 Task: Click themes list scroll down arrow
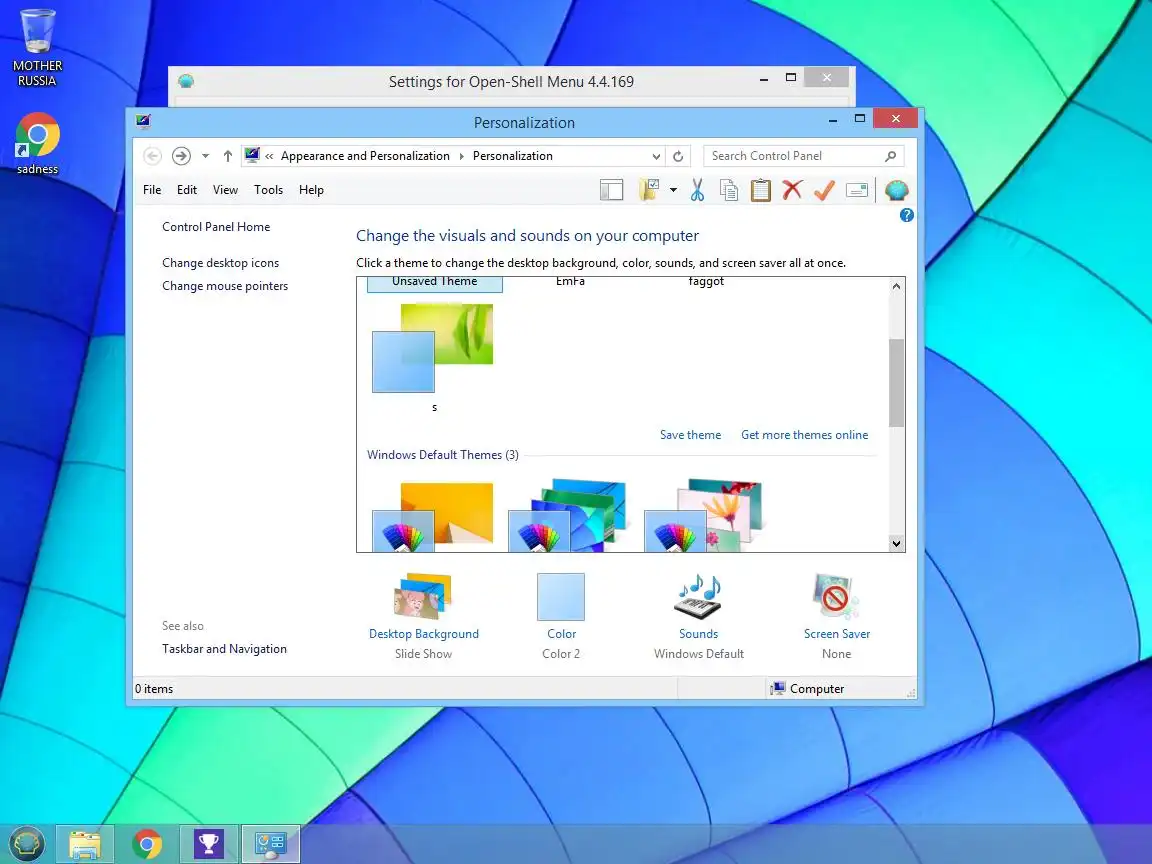[x=896, y=544]
